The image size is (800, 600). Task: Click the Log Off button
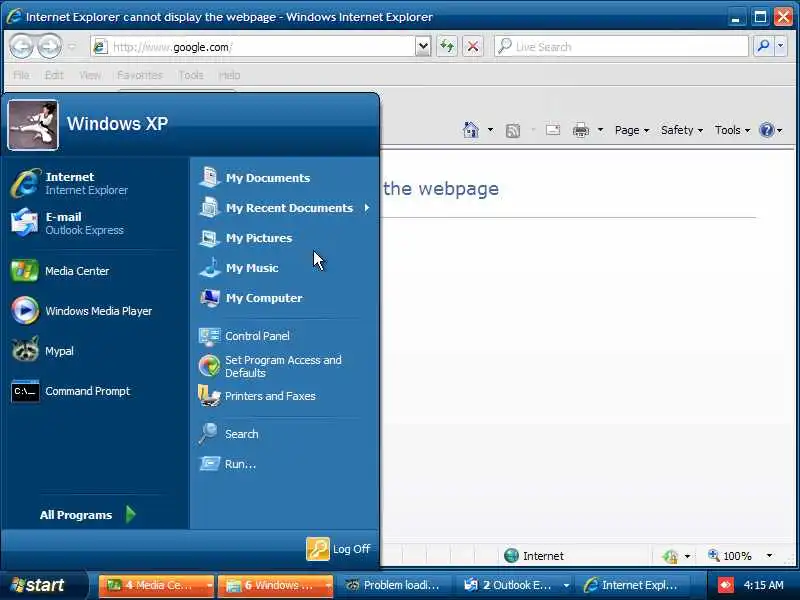339,549
